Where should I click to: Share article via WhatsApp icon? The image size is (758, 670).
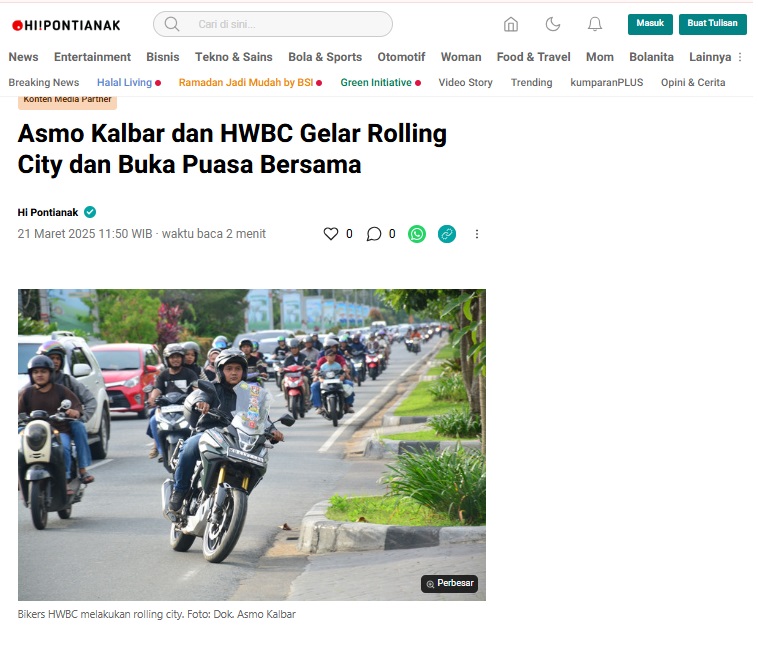pyautogui.click(x=417, y=234)
